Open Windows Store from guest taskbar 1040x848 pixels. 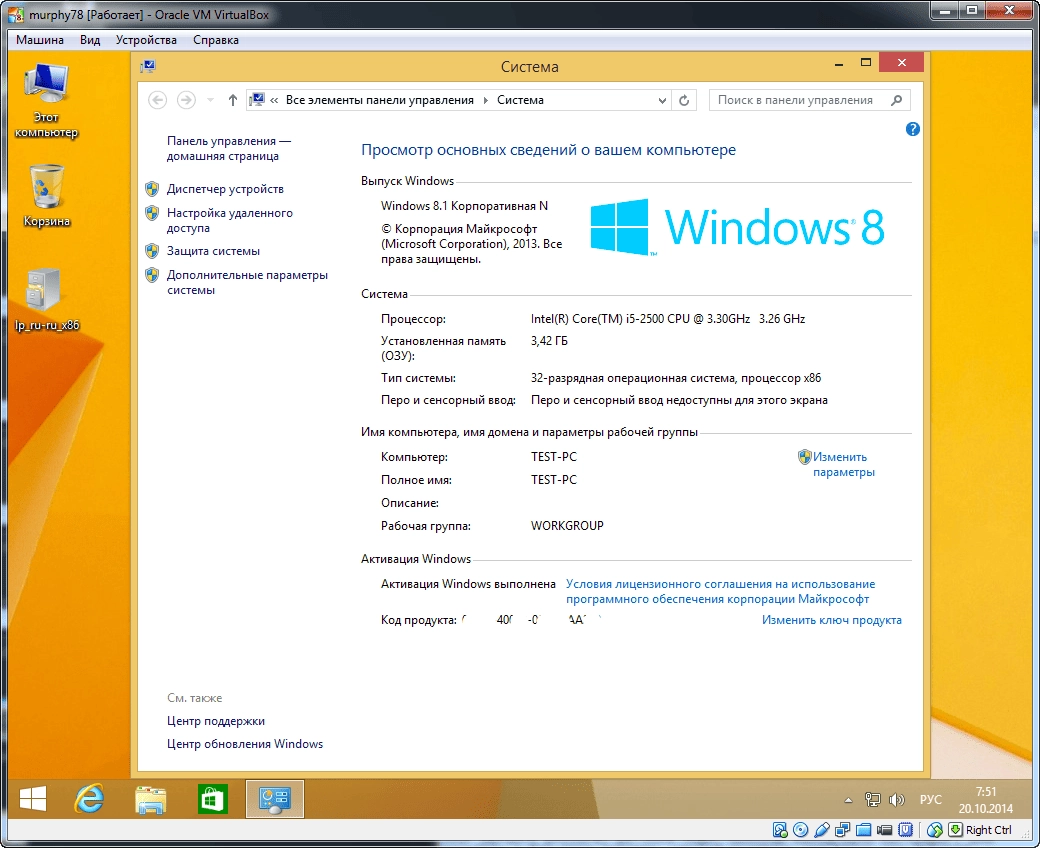point(212,799)
